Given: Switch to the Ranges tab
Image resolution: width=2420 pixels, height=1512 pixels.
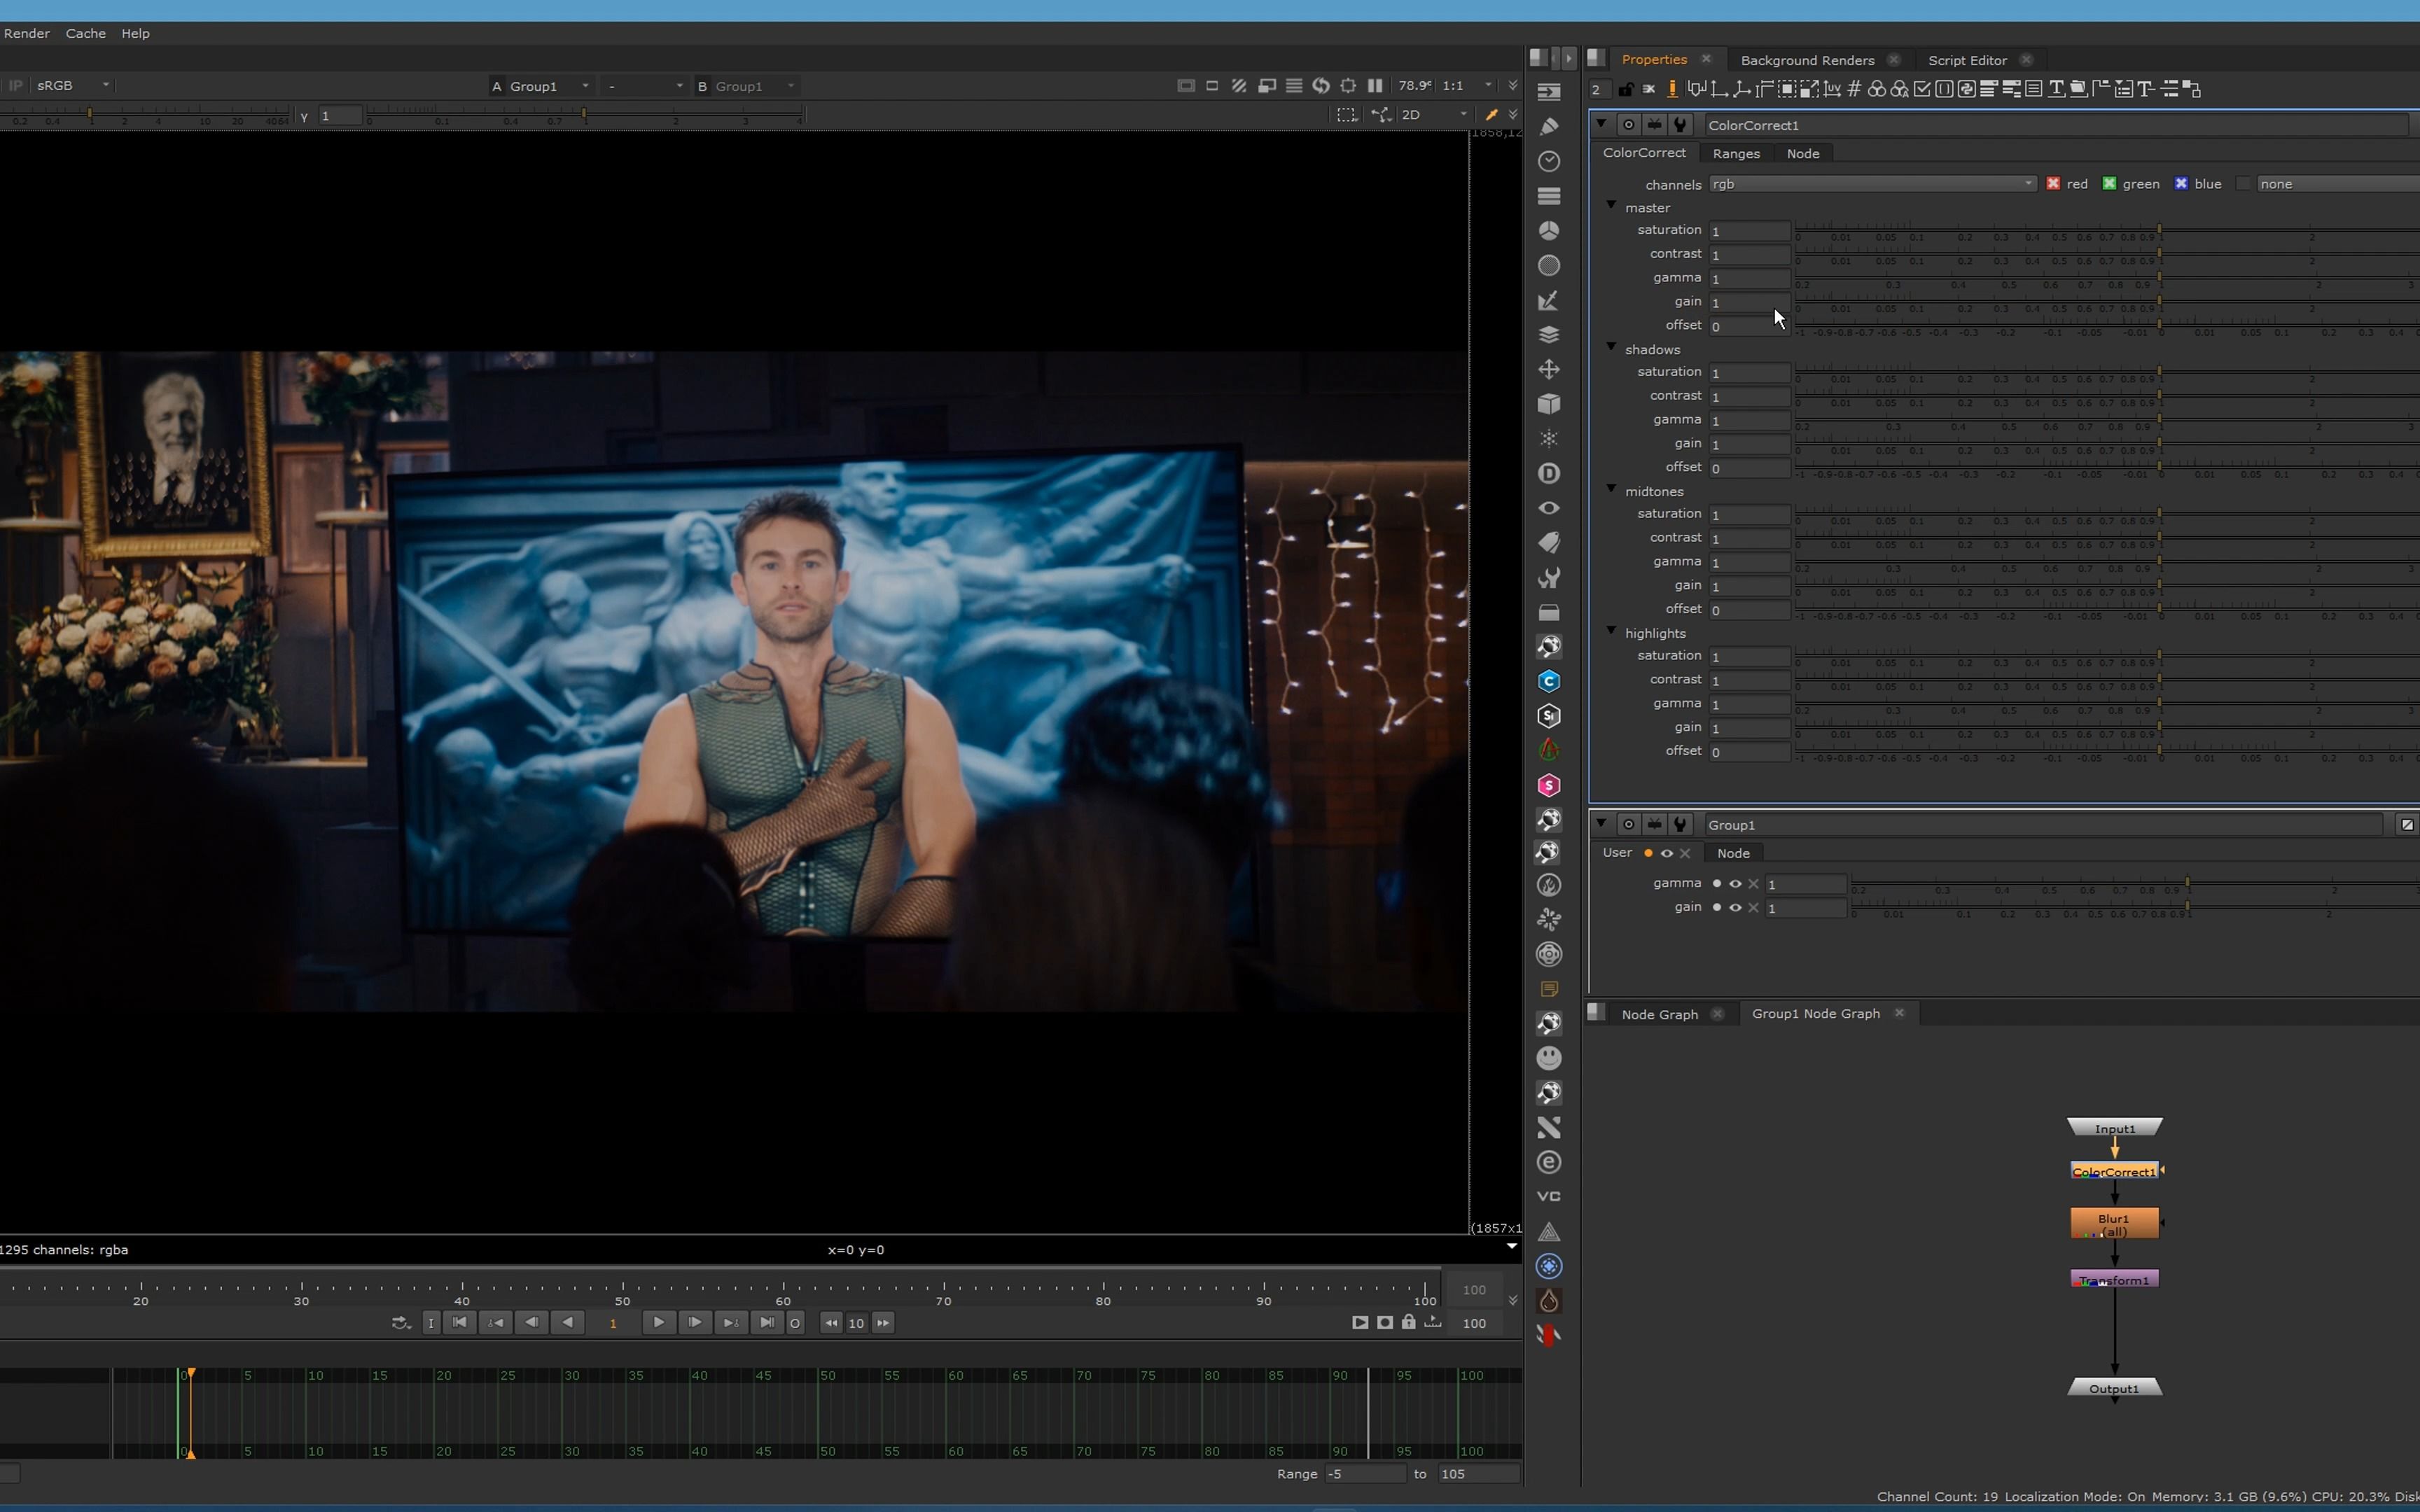Looking at the screenshot, I should pyautogui.click(x=1735, y=153).
